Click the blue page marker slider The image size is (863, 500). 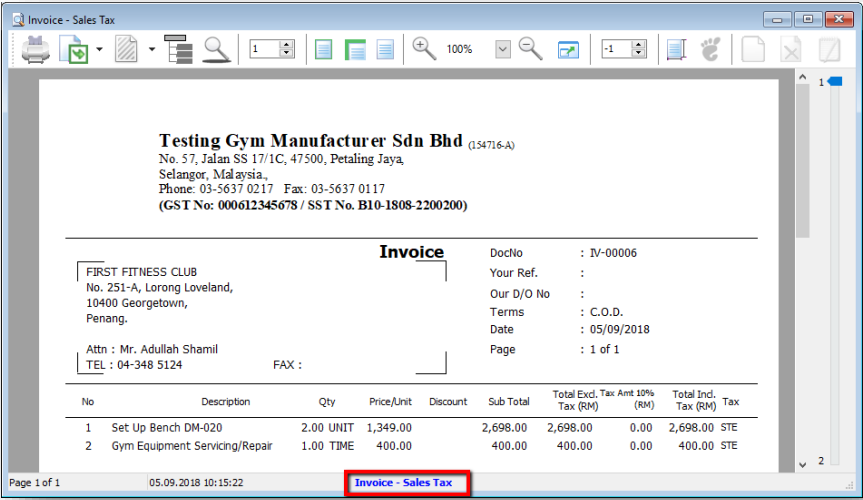(835, 81)
